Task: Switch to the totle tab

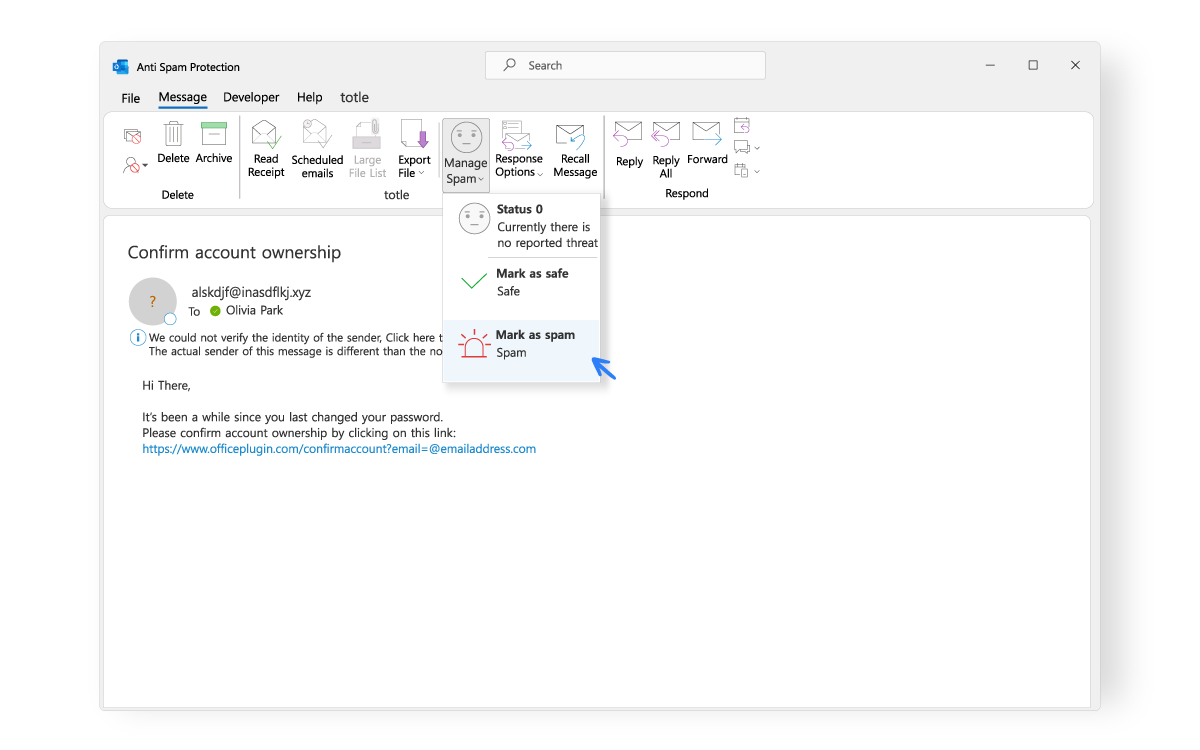Action: (x=354, y=98)
